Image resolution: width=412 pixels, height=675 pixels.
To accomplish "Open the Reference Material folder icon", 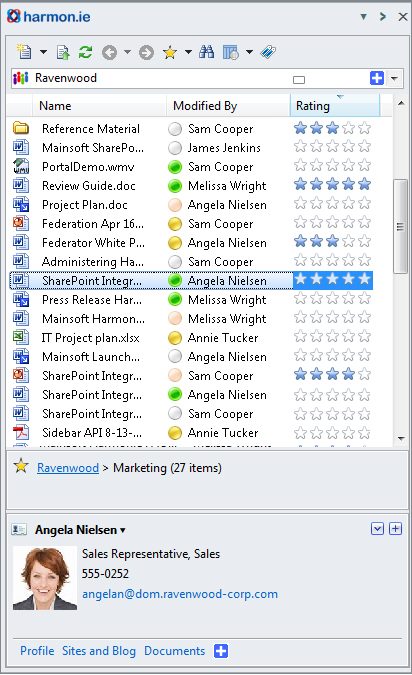I will point(21,128).
